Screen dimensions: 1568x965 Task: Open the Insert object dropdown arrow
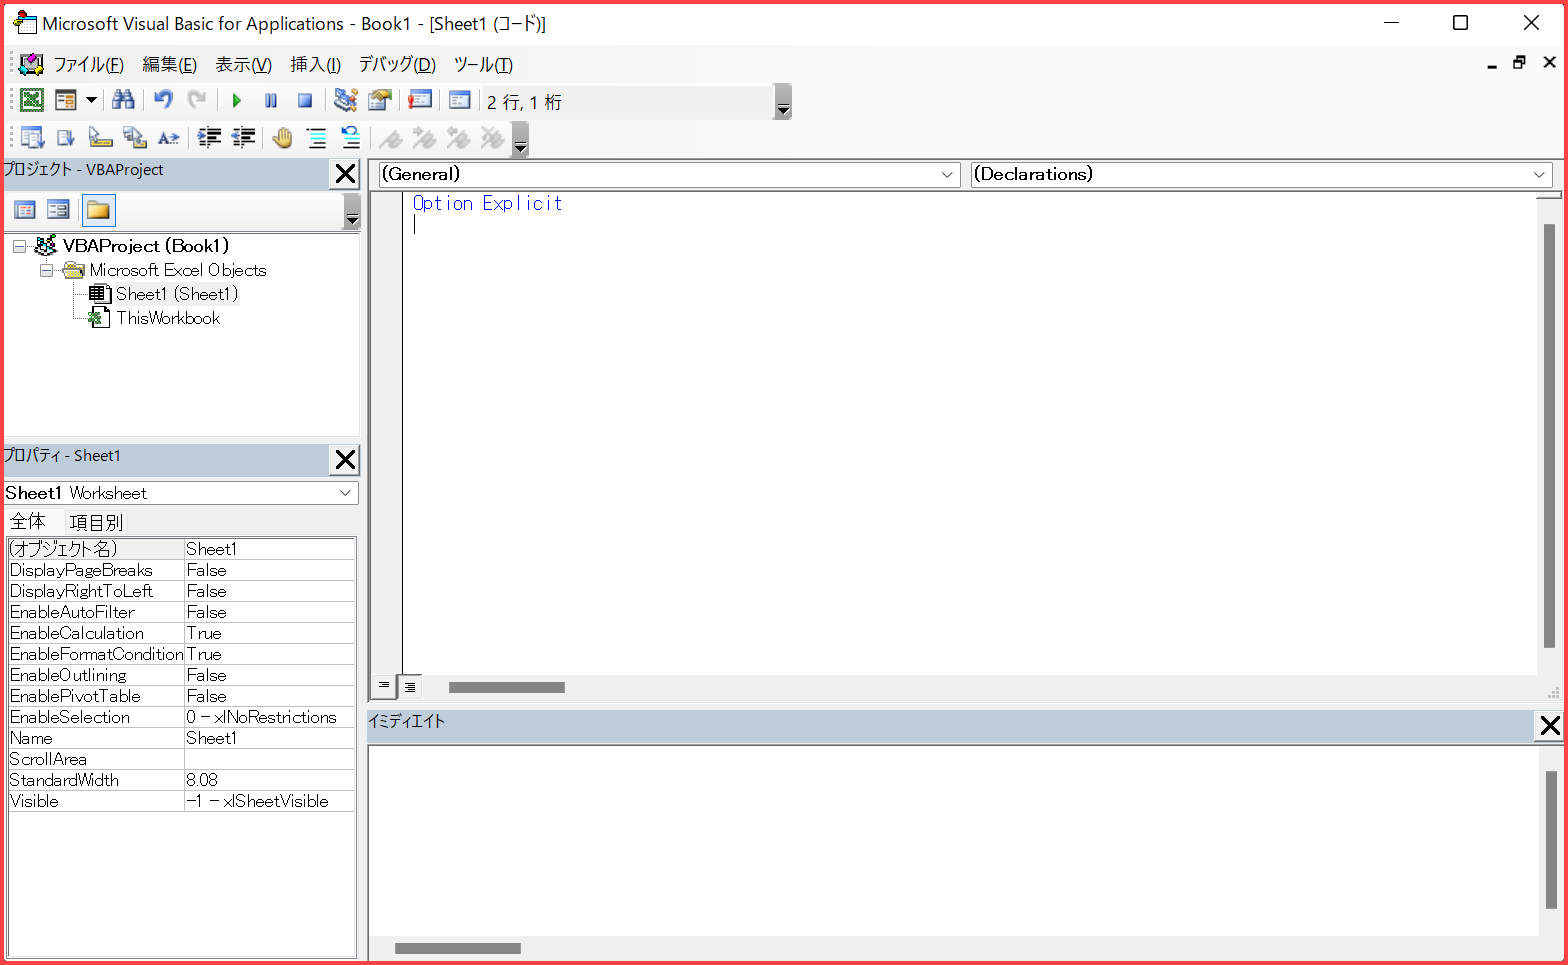(x=91, y=100)
